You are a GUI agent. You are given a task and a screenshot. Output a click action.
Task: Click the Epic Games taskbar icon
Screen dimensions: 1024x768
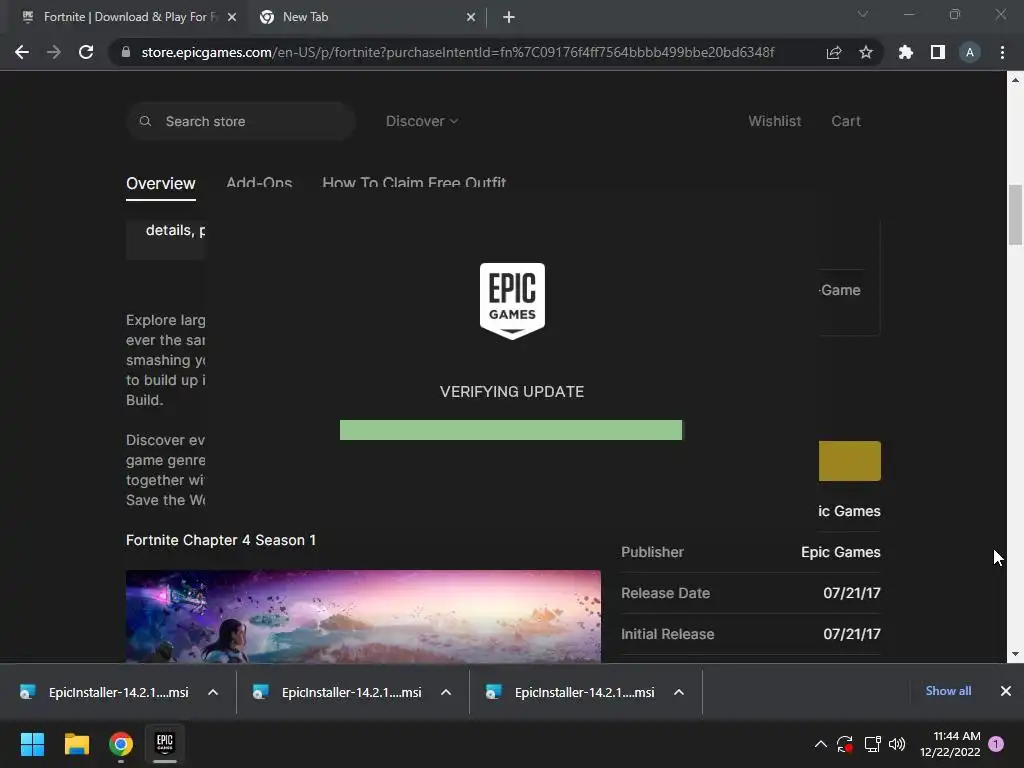click(165, 744)
